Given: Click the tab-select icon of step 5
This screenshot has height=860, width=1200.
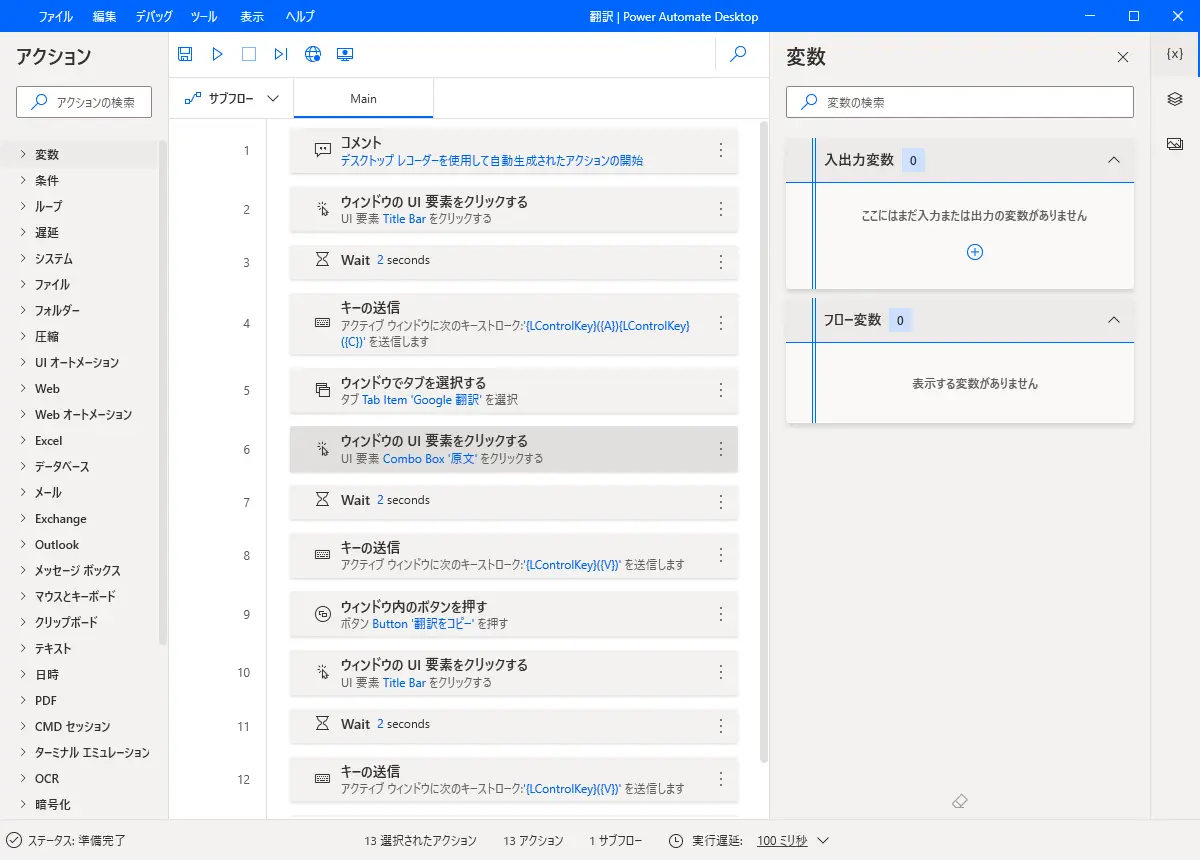Looking at the screenshot, I should (322, 390).
